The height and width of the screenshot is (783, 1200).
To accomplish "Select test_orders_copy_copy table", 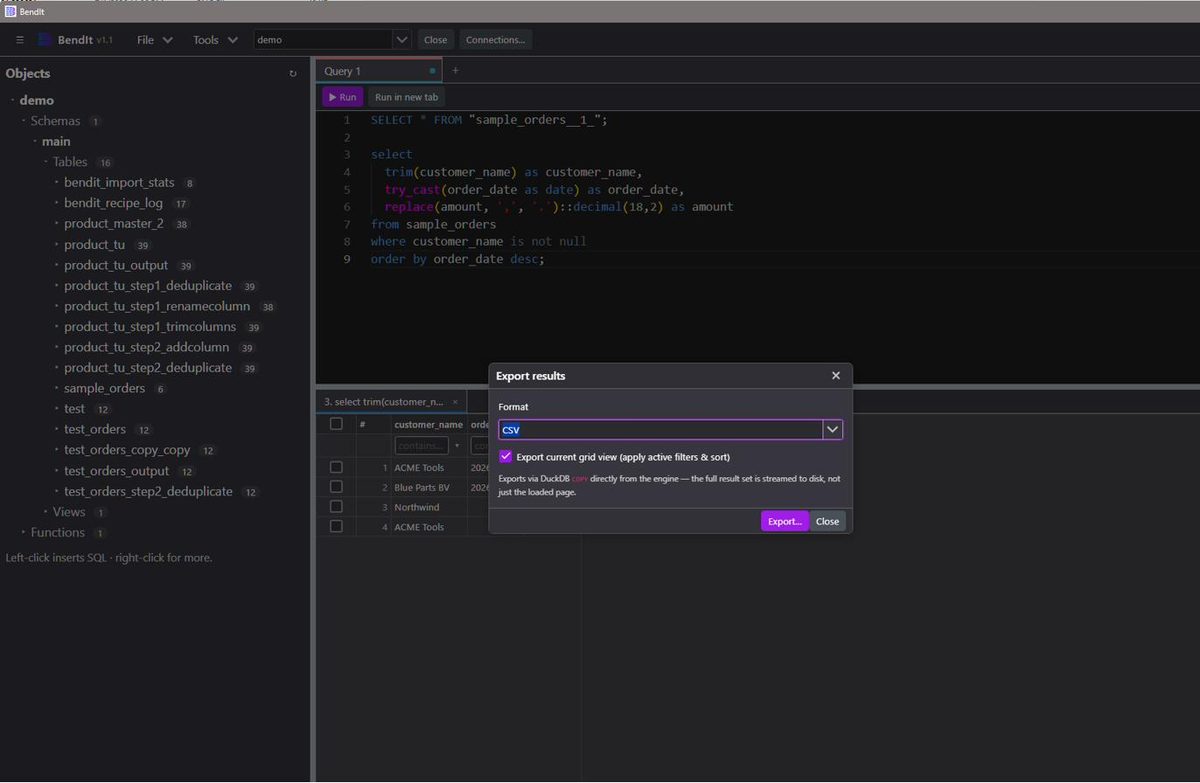I will [127, 450].
